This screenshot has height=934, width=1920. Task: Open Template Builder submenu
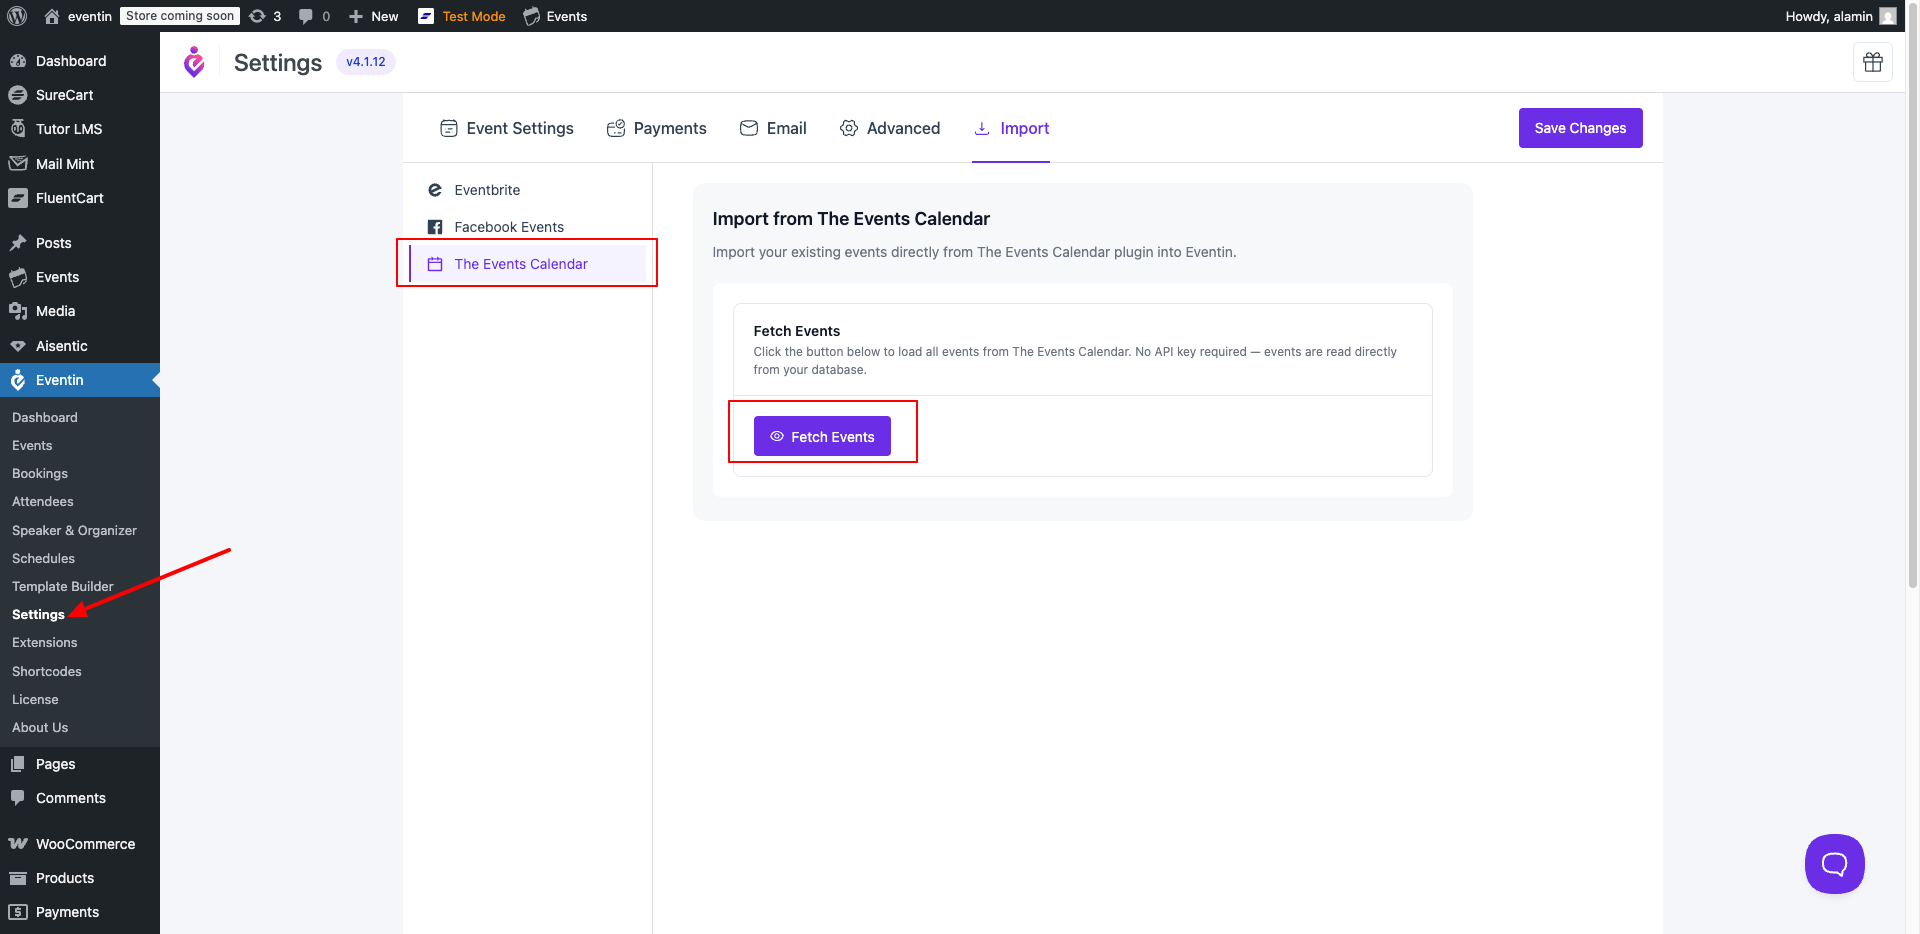click(63, 586)
